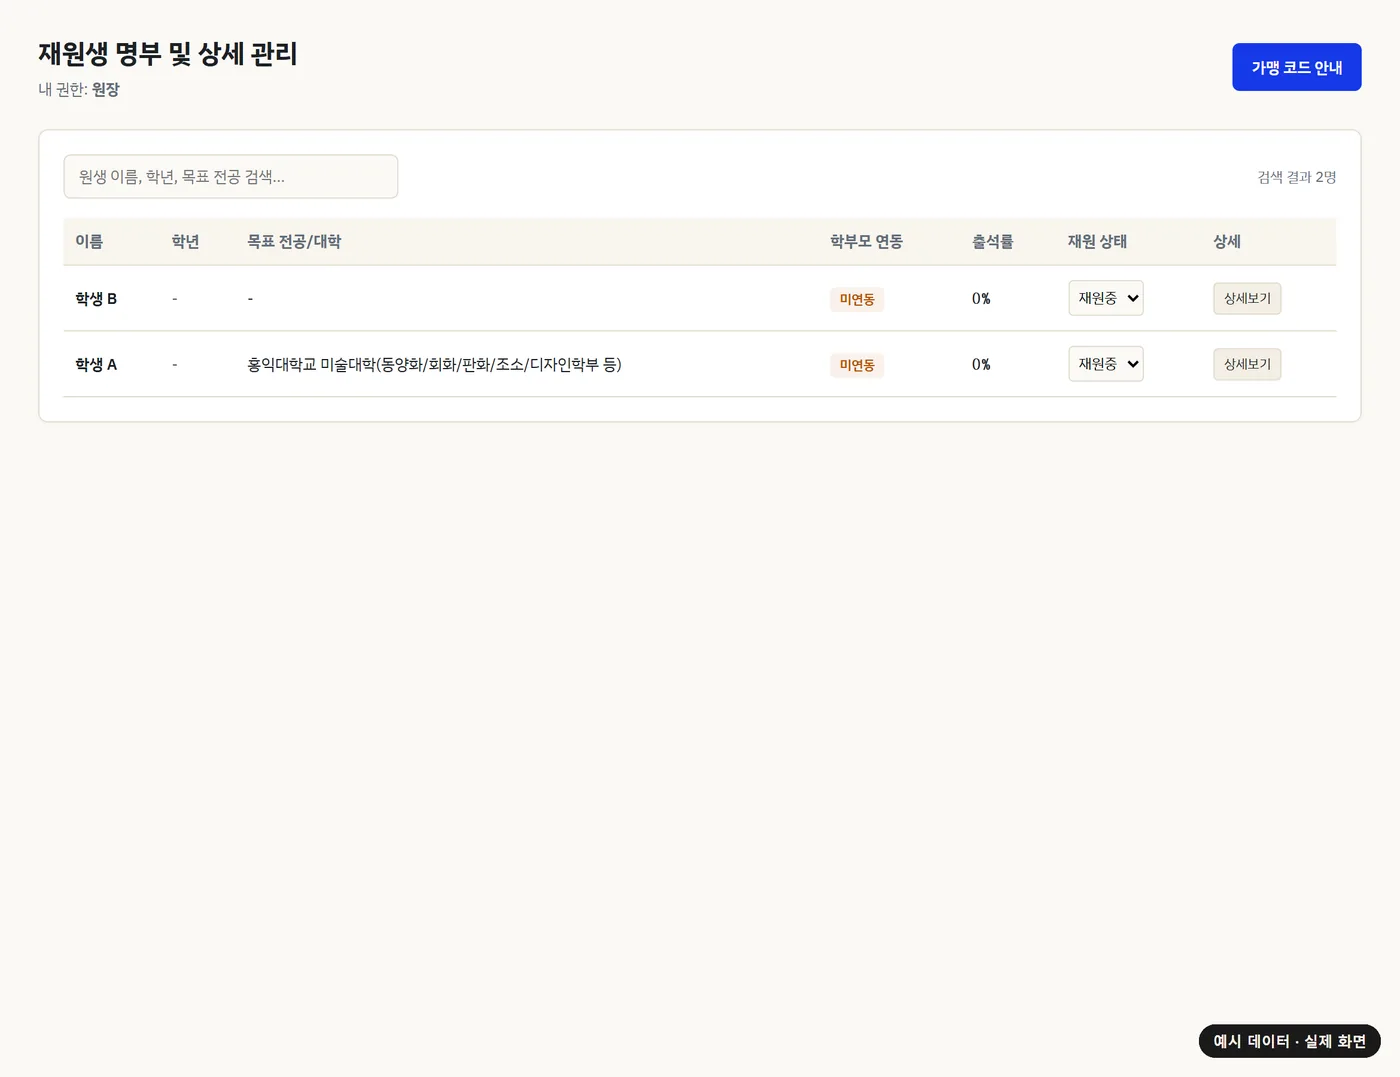Click the 내 권한: 원장 role text
This screenshot has height=1077, width=1400.
click(79, 89)
